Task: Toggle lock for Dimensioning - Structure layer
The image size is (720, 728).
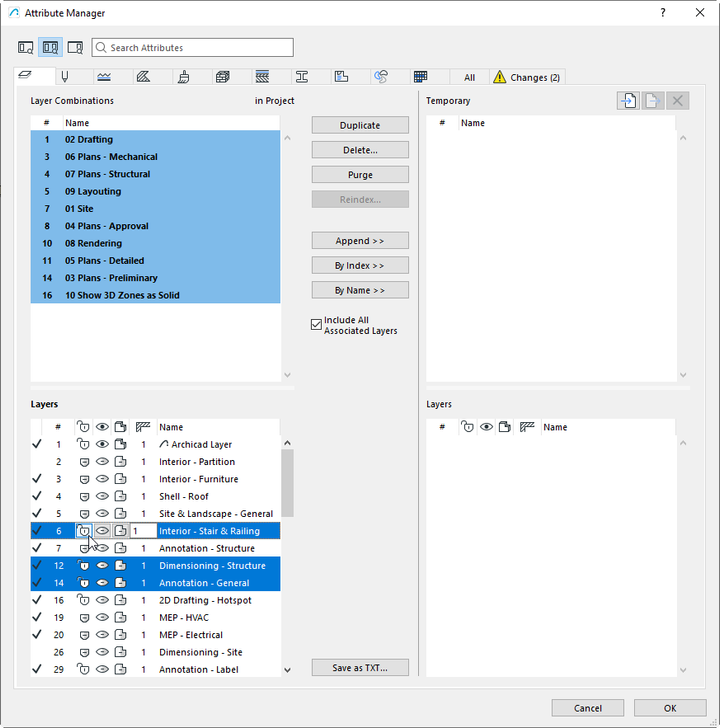Action: [83, 565]
